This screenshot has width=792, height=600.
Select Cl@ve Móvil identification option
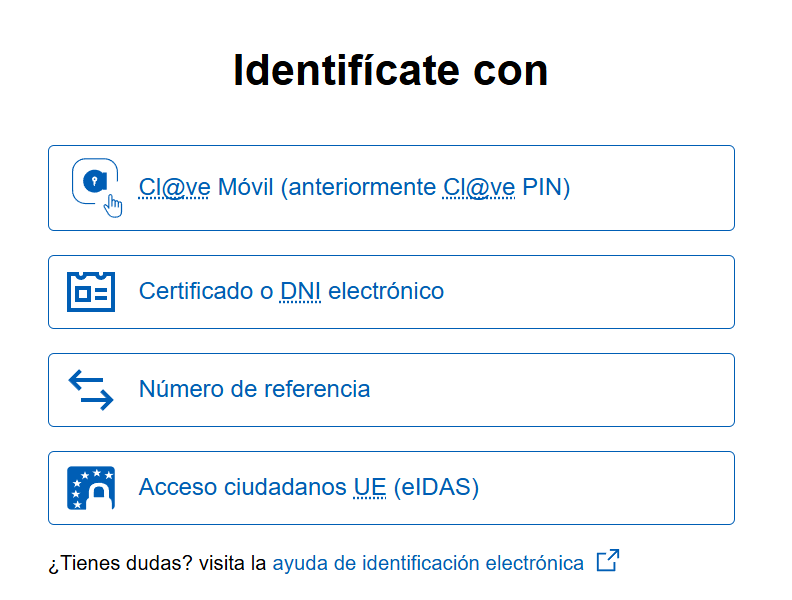[x=391, y=188]
